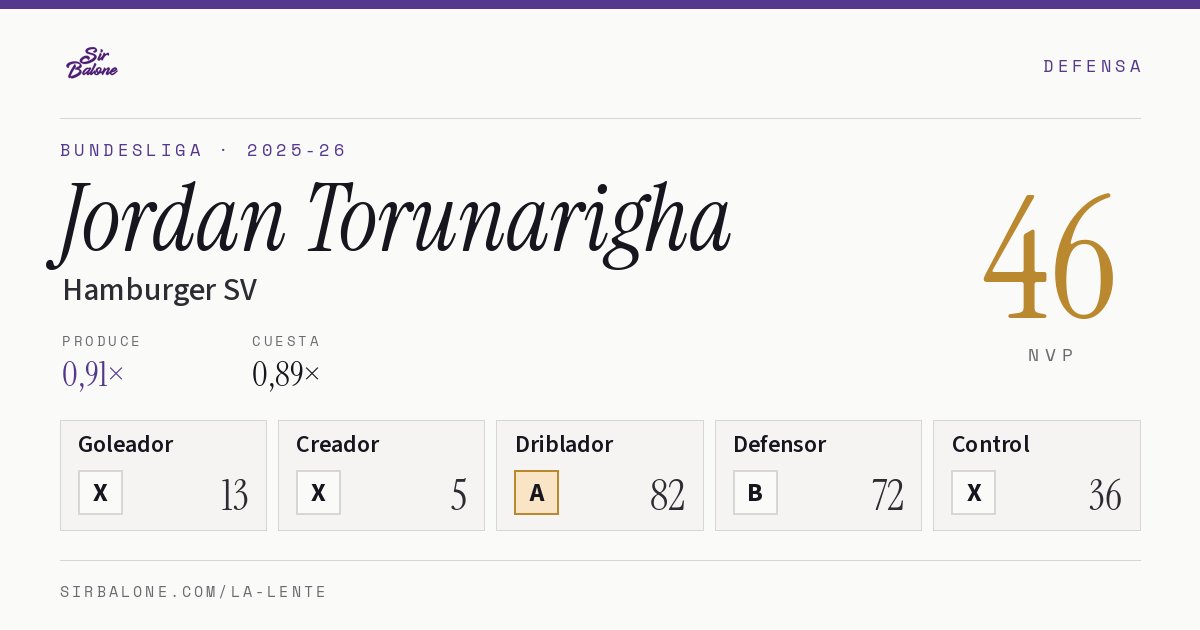Click the Driblador card title
The width and height of the screenshot is (1200, 630).
point(564,444)
